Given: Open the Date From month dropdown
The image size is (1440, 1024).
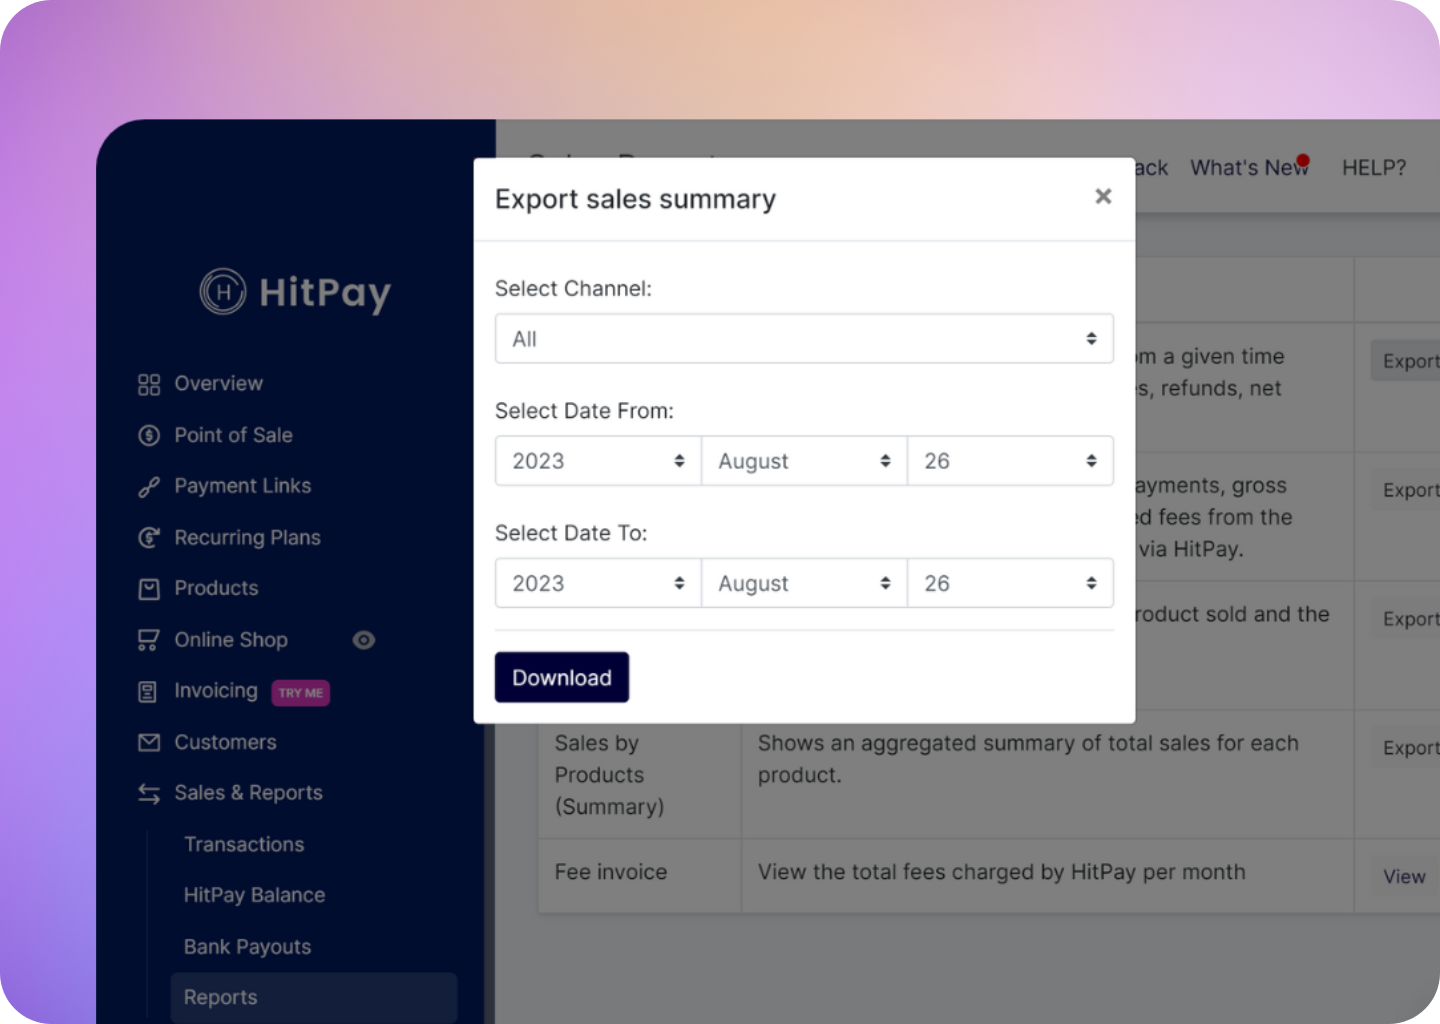Looking at the screenshot, I should pos(804,461).
